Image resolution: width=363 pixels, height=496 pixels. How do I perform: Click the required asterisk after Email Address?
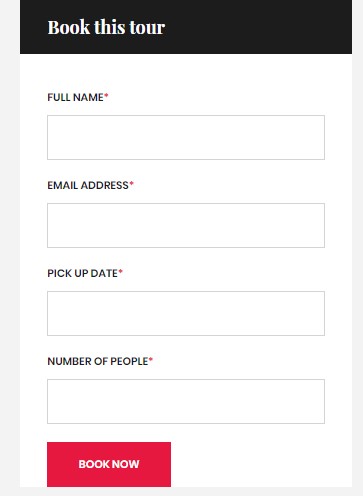click(x=131, y=184)
